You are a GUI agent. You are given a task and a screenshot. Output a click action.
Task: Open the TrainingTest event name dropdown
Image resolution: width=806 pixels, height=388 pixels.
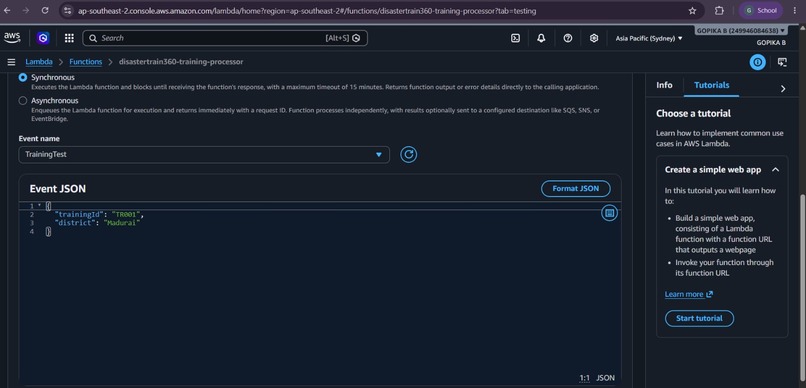[x=204, y=154]
